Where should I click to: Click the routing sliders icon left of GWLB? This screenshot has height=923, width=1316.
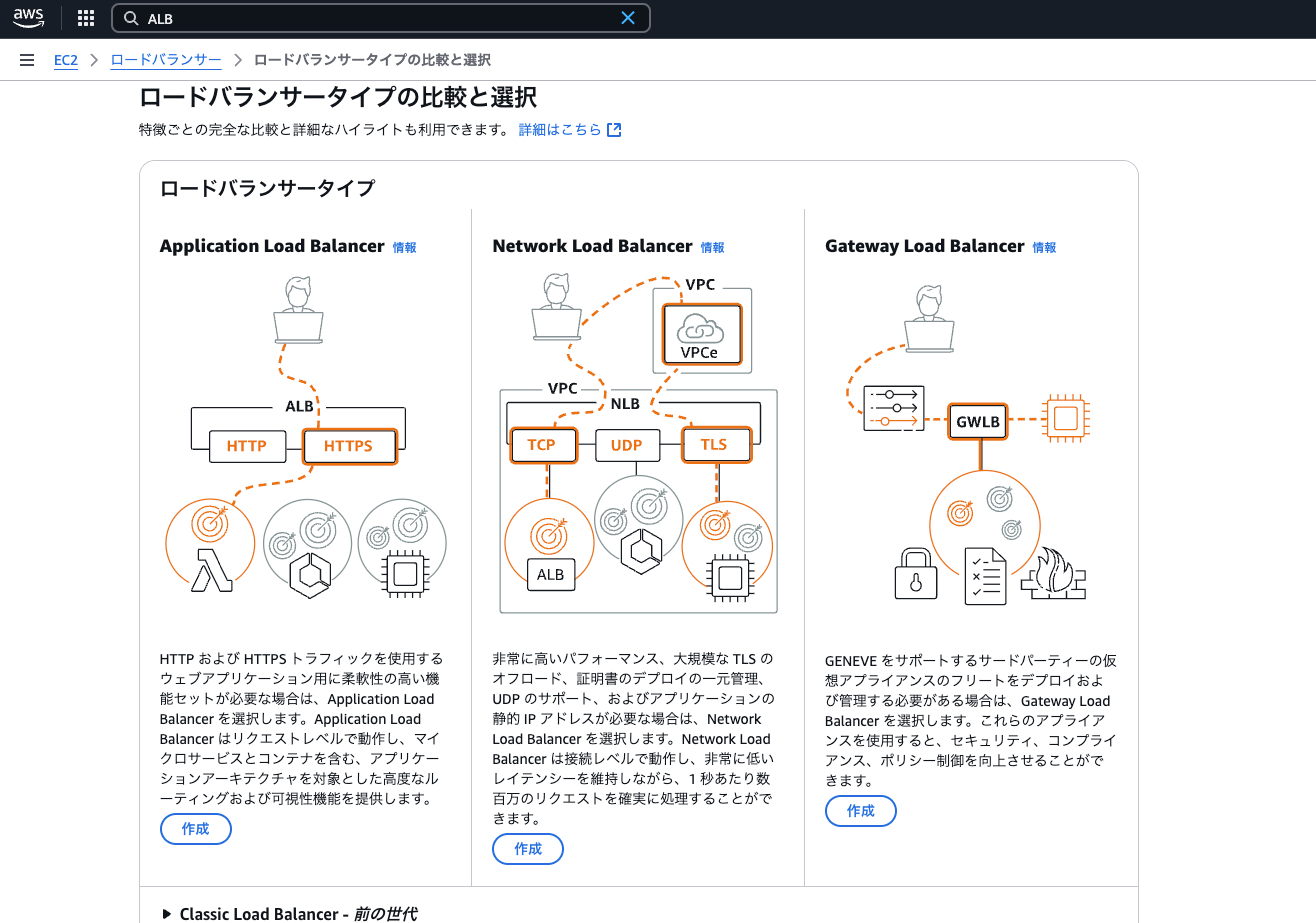tap(894, 408)
